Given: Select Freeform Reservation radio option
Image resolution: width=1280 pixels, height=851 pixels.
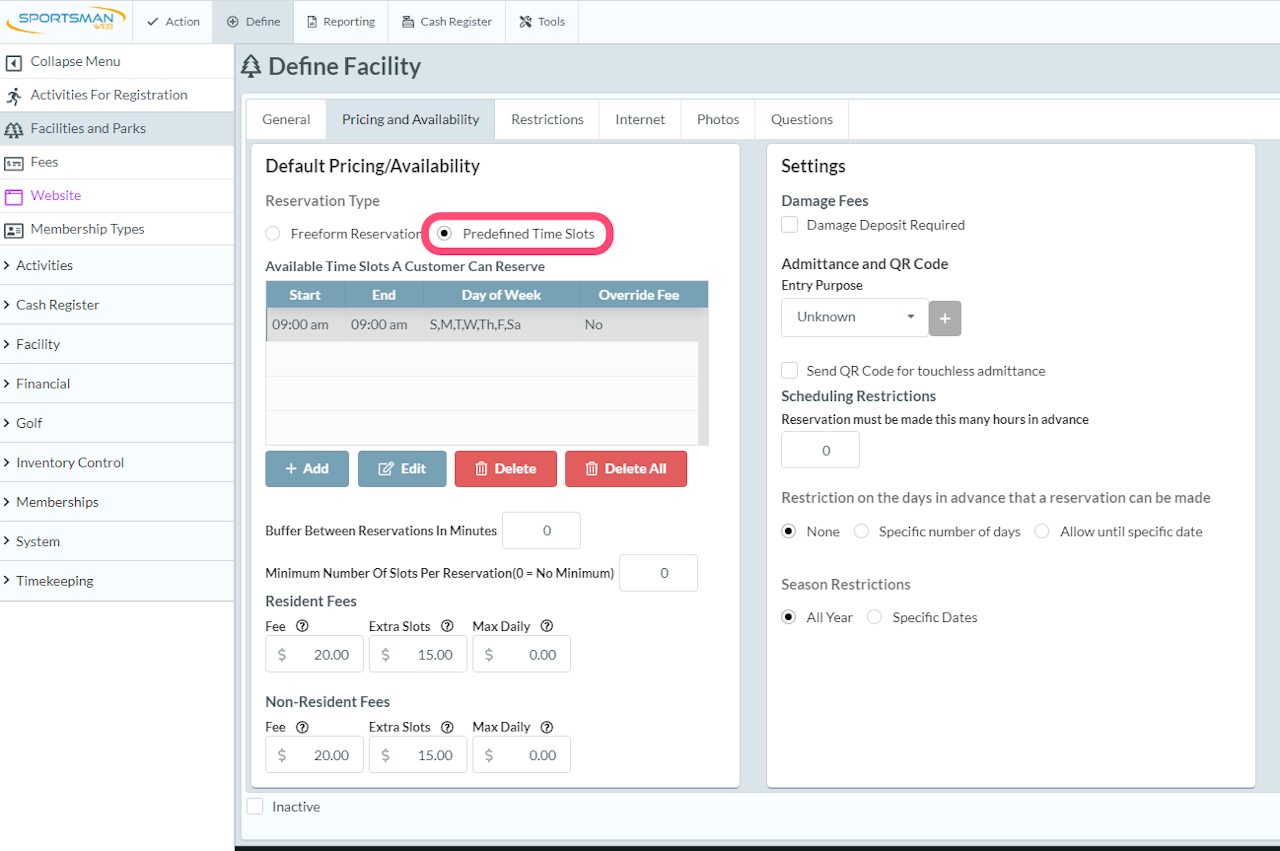Looking at the screenshot, I should point(273,234).
